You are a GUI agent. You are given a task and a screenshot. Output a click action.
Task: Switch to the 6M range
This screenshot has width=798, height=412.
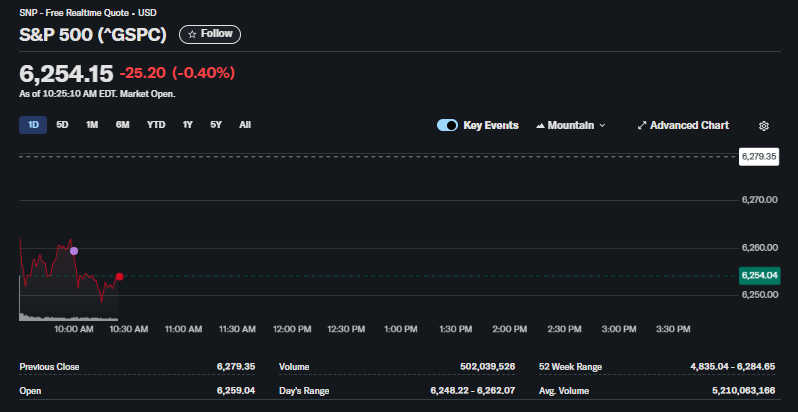(123, 125)
